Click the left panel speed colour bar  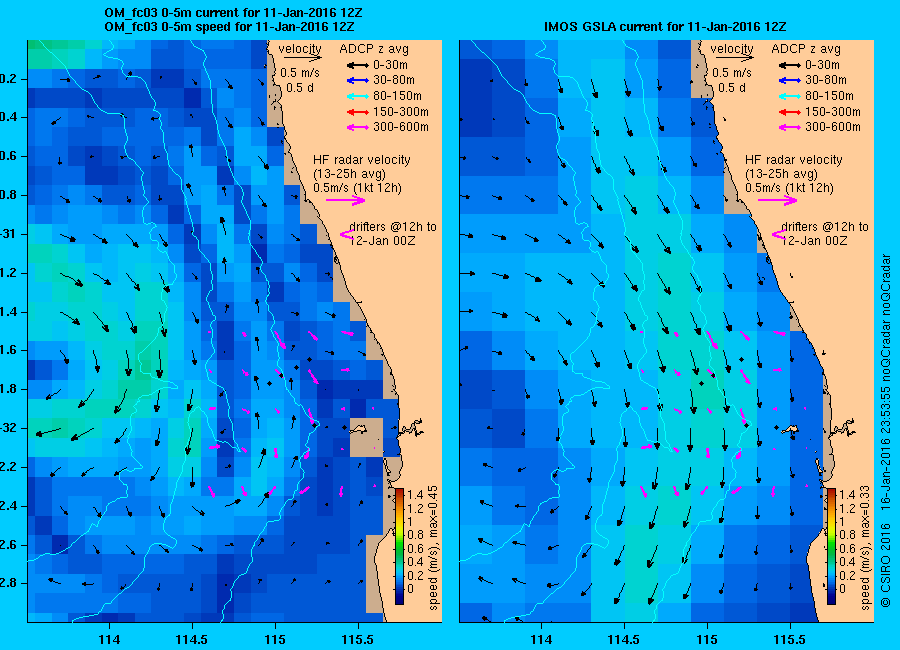tap(399, 546)
